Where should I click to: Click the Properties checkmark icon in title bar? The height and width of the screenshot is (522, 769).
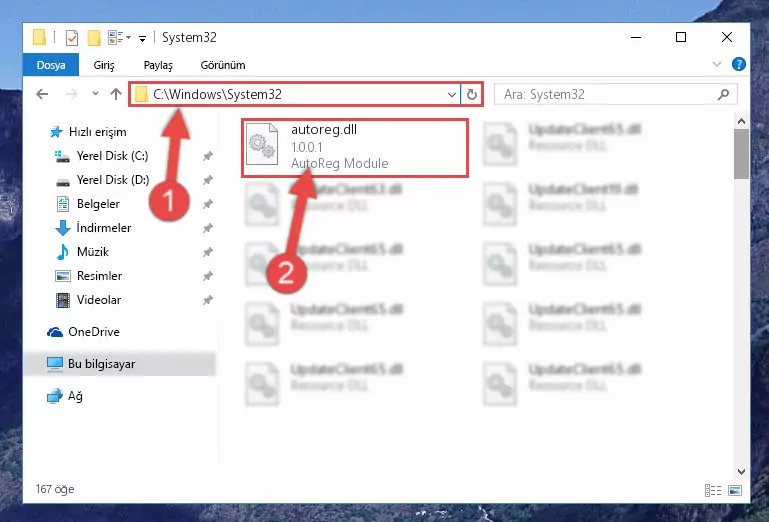(x=72, y=37)
